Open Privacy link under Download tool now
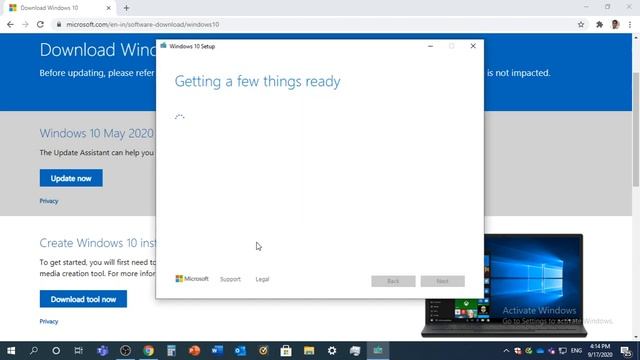The width and height of the screenshot is (640, 360). click(49, 321)
